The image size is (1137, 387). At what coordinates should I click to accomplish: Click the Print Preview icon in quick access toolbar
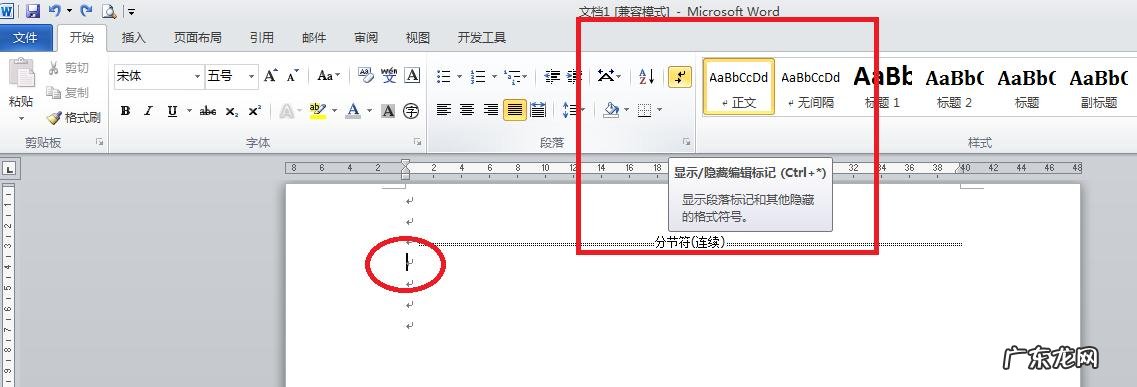pos(109,11)
